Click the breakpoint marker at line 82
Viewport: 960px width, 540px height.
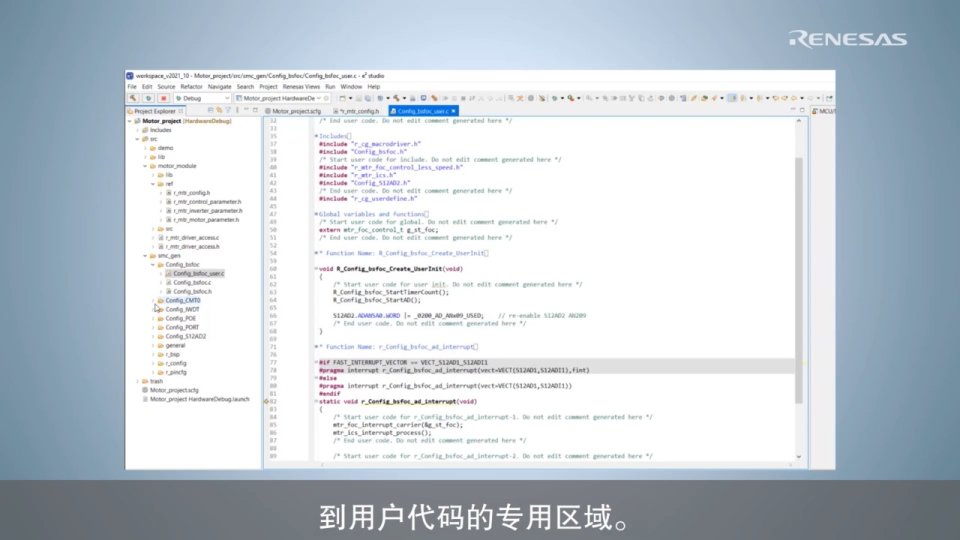pyautogui.click(x=267, y=402)
